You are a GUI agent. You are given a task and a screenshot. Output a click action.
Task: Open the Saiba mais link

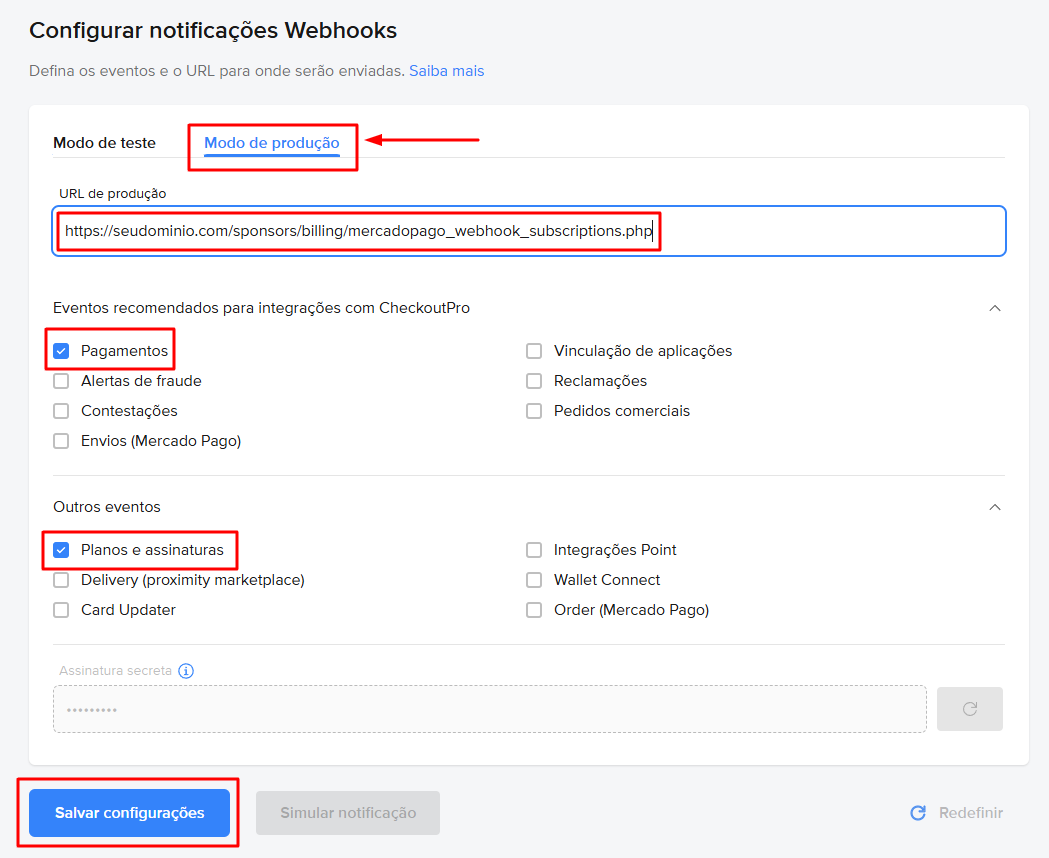click(446, 71)
